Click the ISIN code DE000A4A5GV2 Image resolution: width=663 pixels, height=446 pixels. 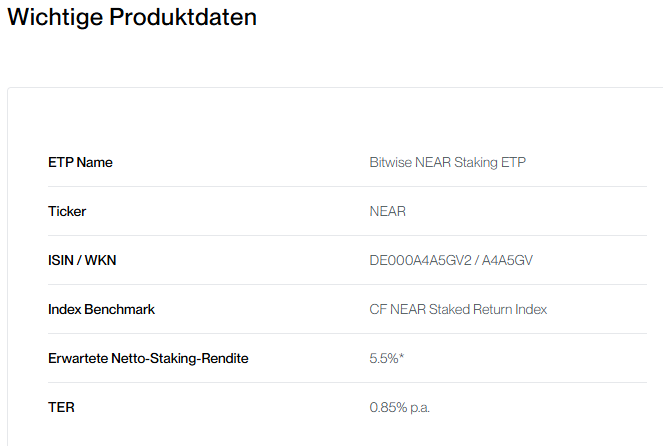point(419,260)
